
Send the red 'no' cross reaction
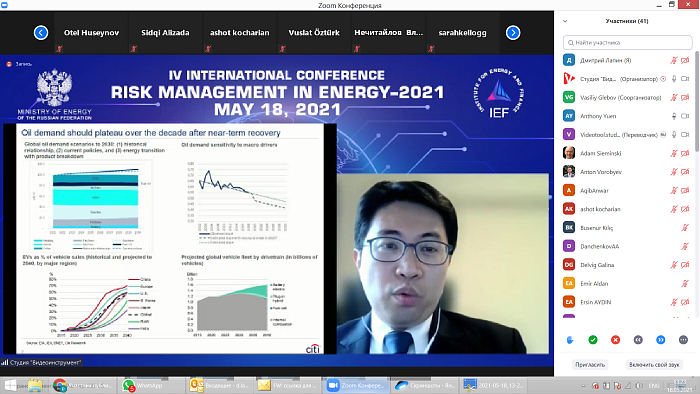pyautogui.click(x=616, y=340)
